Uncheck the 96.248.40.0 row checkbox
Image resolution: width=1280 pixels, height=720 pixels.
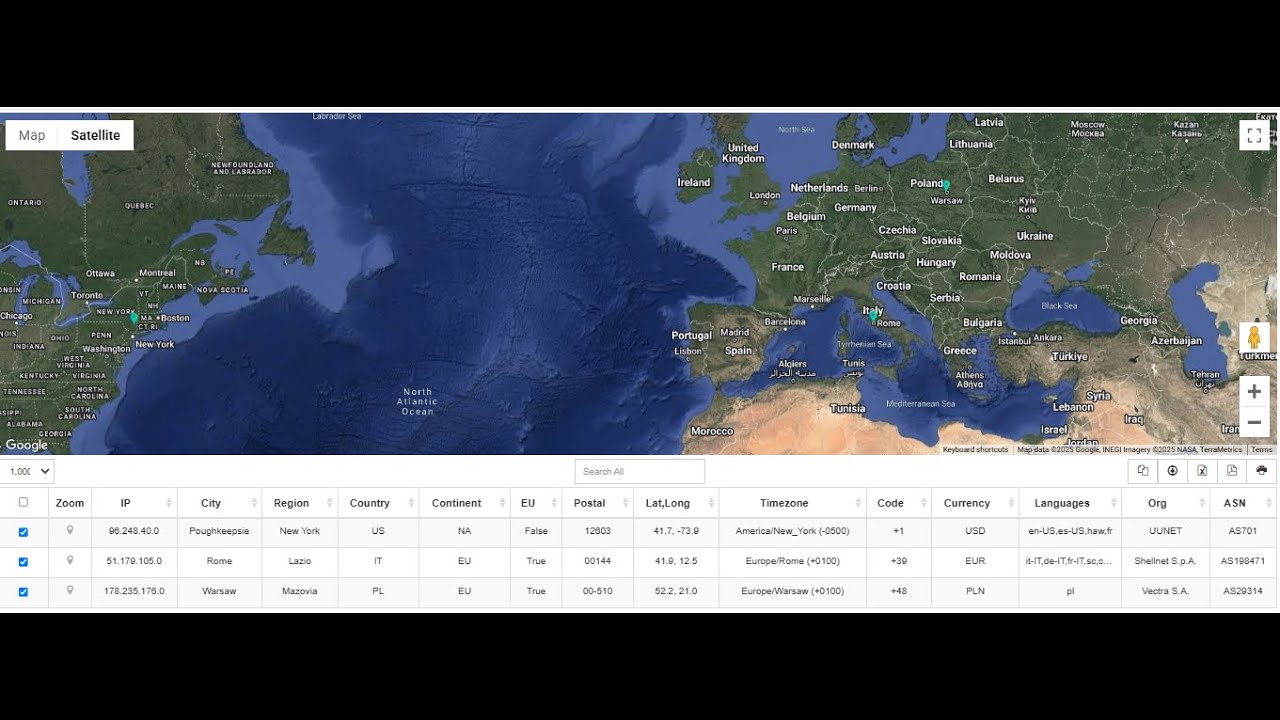point(24,532)
